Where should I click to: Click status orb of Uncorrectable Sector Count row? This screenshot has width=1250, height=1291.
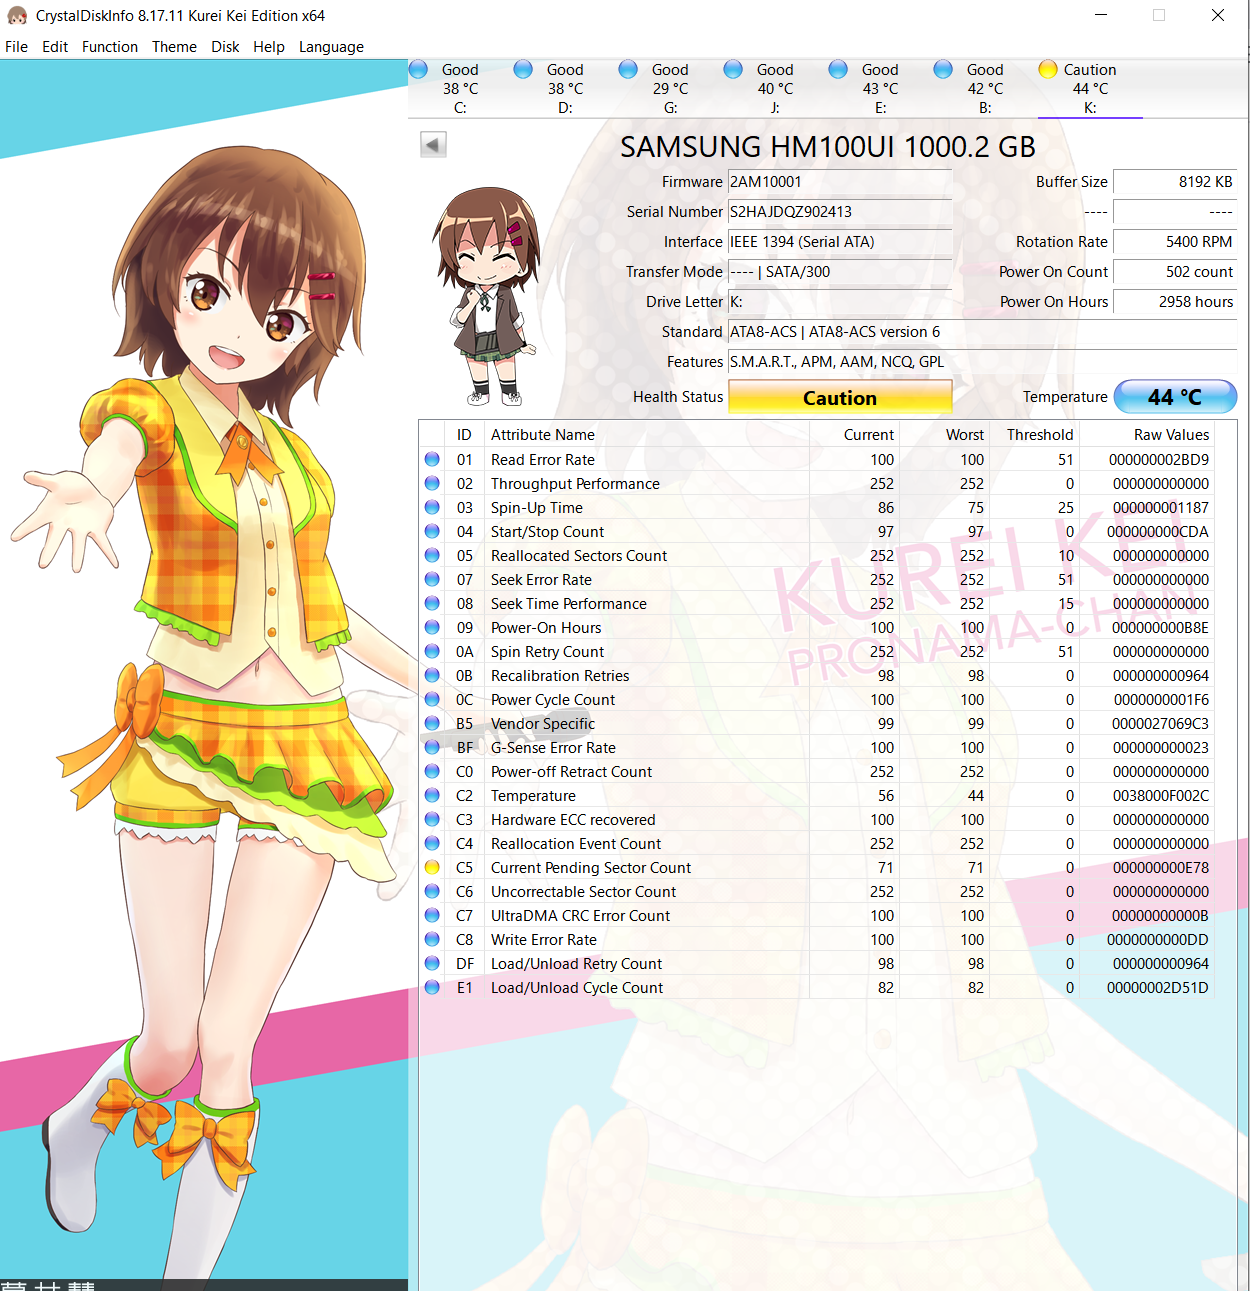click(432, 891)
